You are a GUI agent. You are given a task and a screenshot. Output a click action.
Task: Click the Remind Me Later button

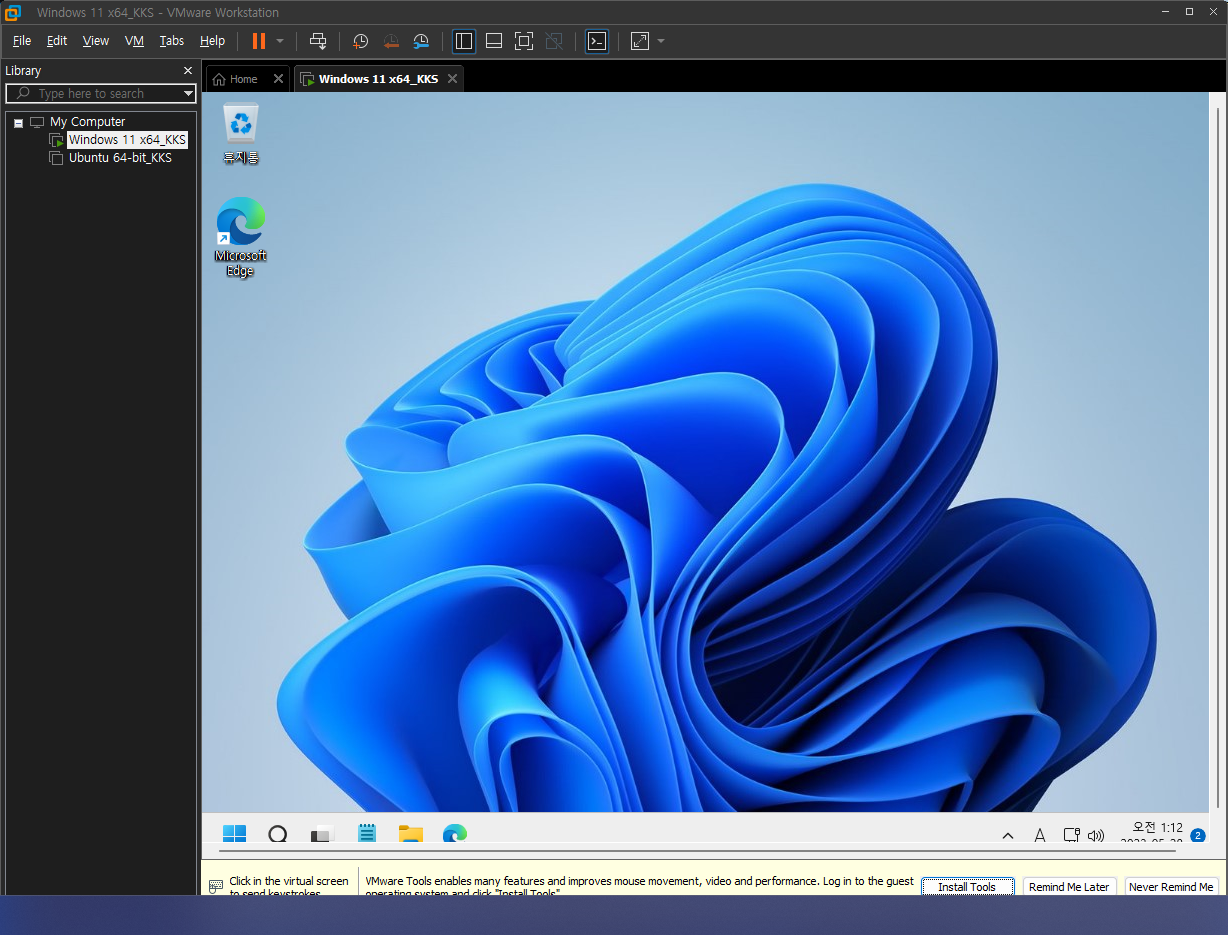1069,887
